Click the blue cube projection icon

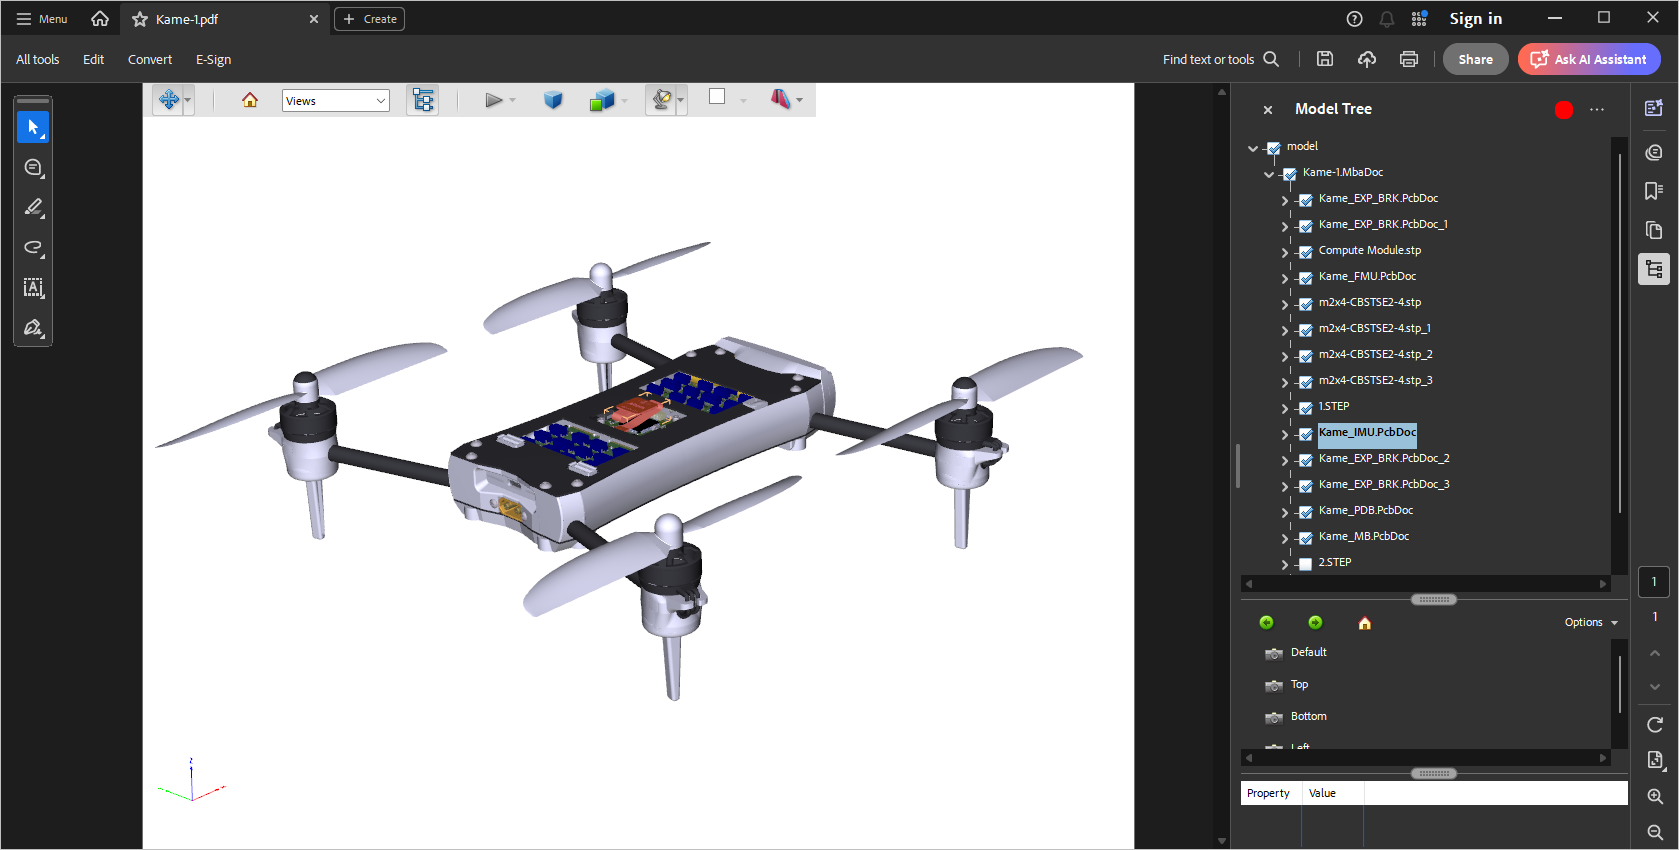coord(553,100)
